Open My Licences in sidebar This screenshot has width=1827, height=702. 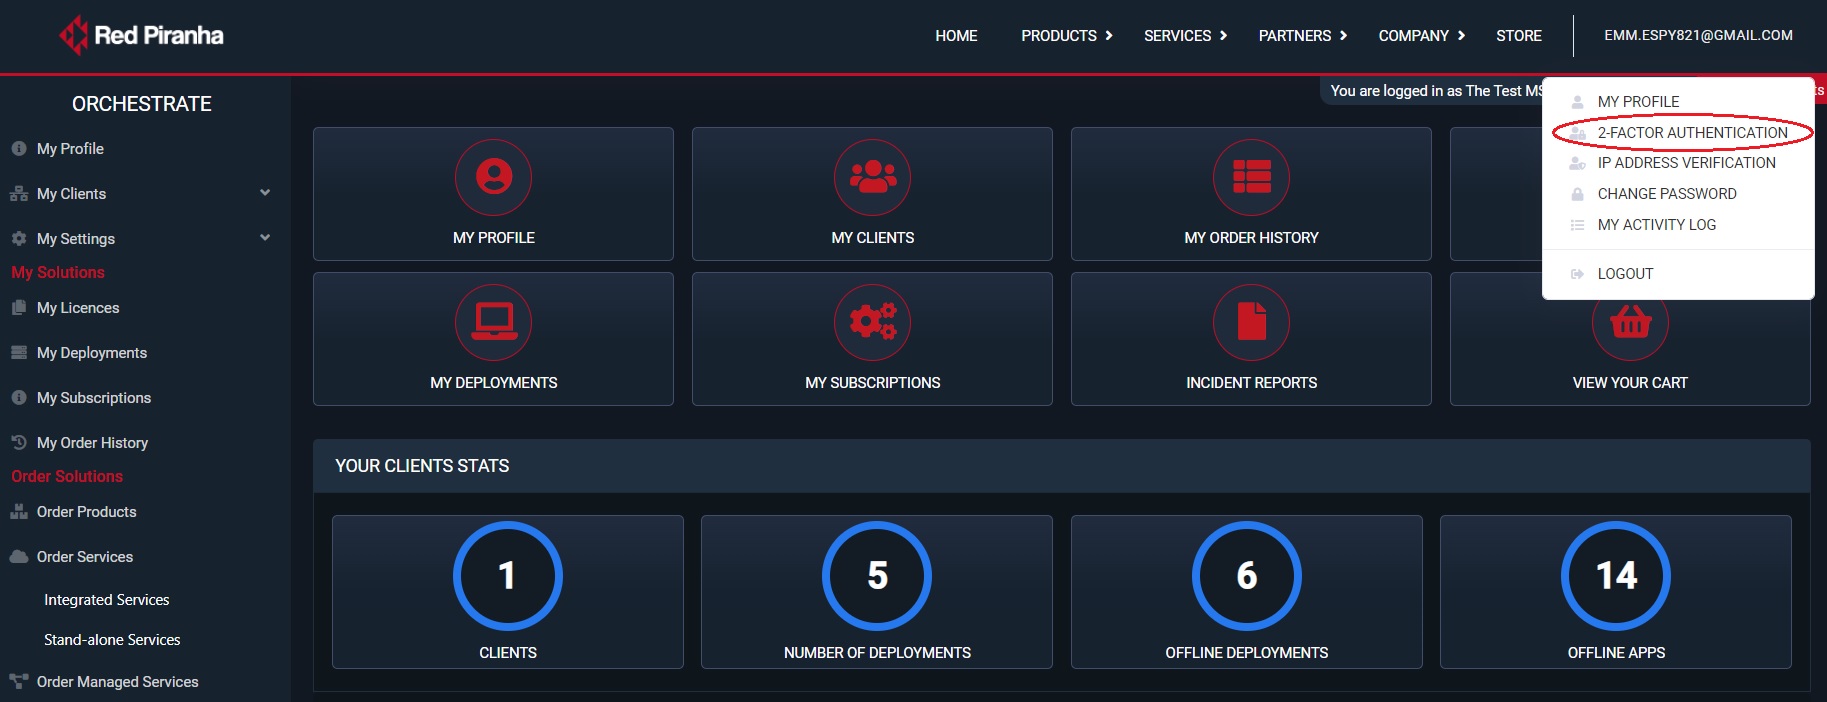(x=78, y=308)
